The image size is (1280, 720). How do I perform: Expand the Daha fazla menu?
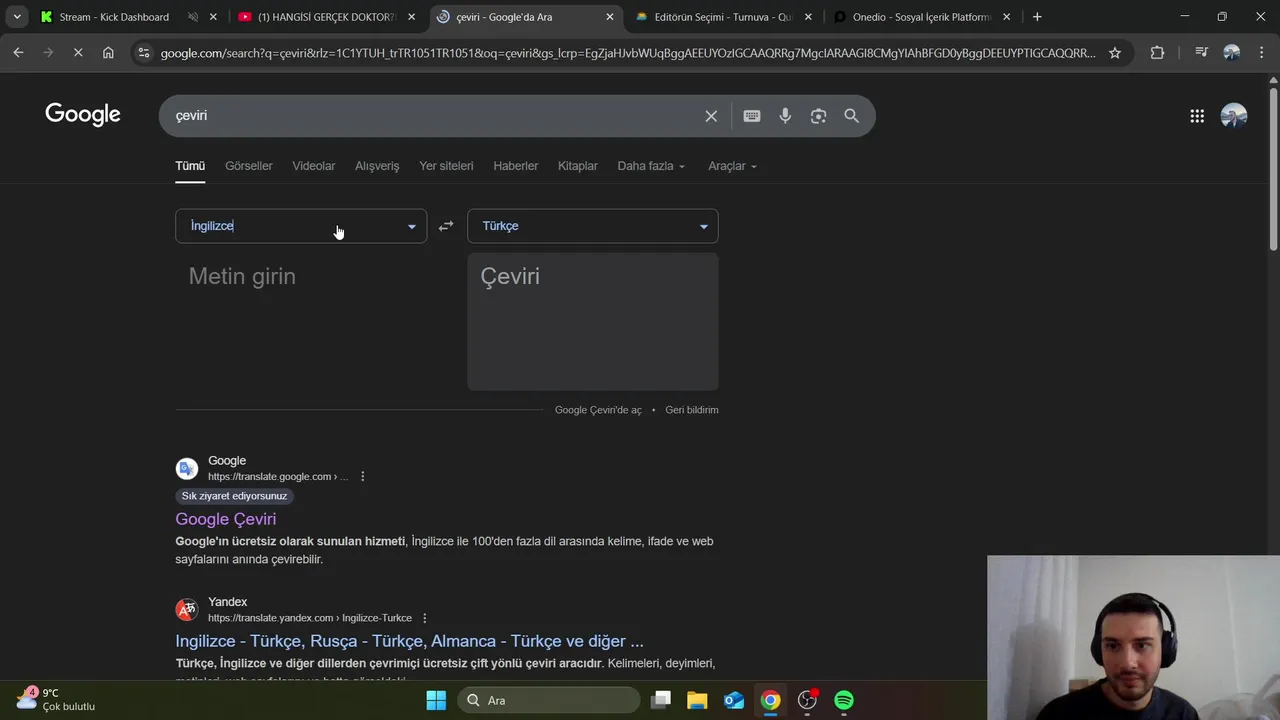[651, 166]
